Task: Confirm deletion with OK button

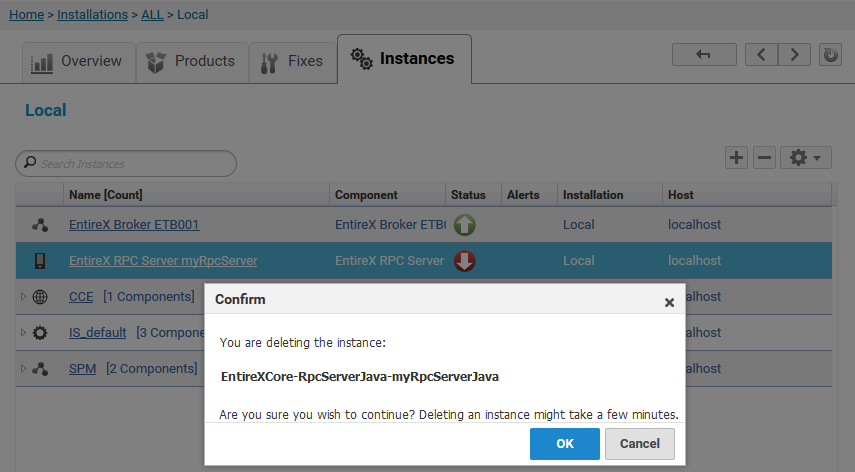Action: [564, 444]
